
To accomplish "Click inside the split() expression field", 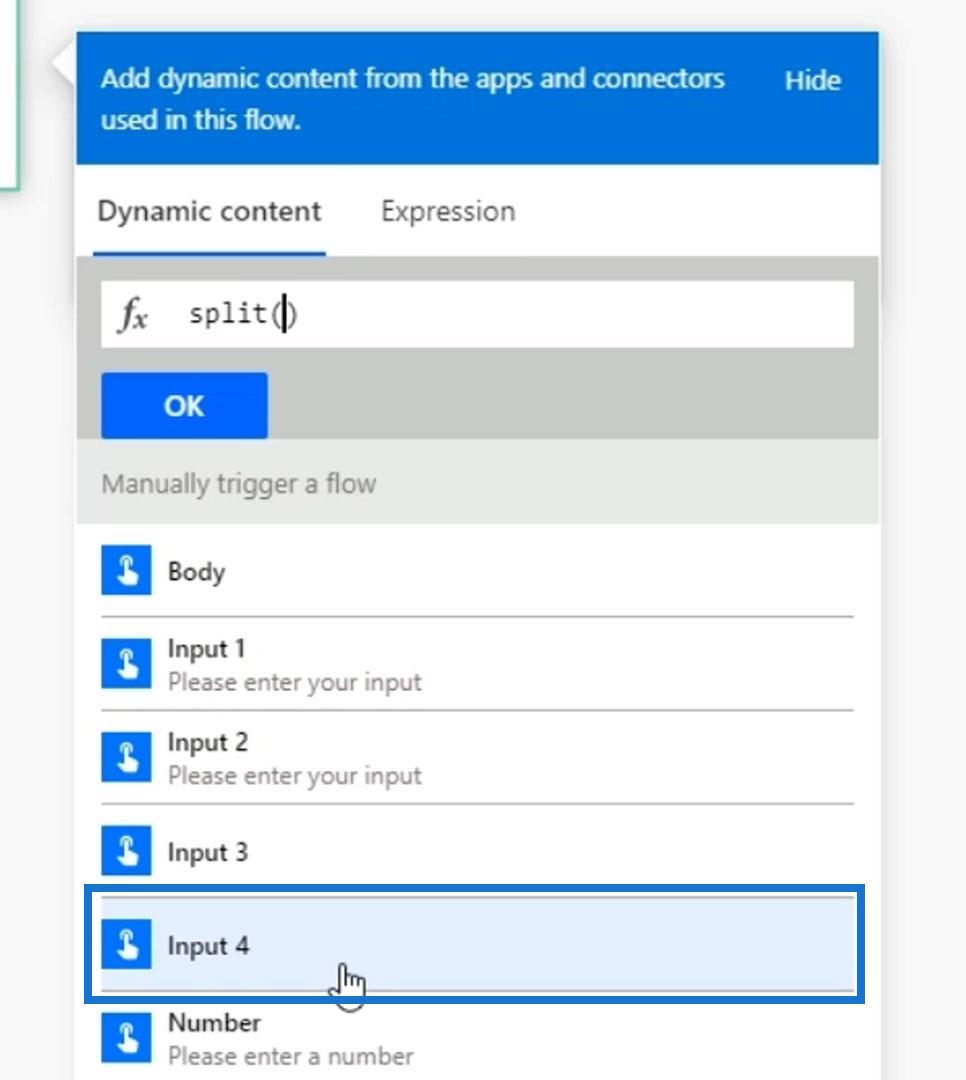I will [x=477, y=314].
